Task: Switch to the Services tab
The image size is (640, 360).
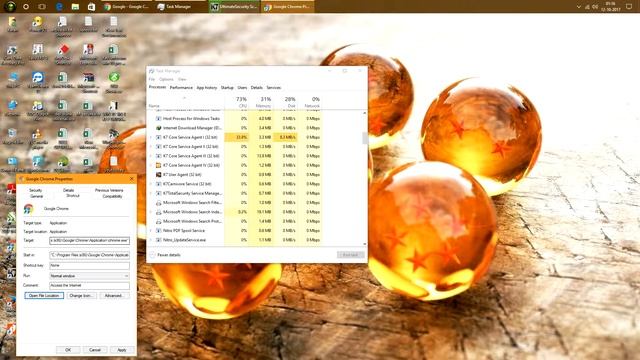Action: pos(273,88)
